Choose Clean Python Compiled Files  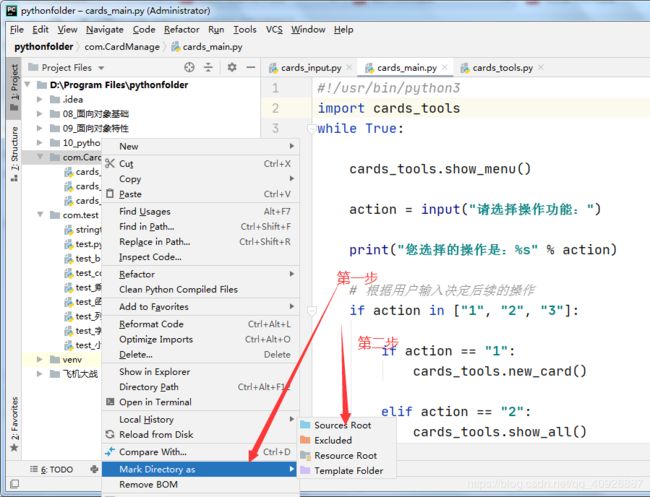(200, 289)
